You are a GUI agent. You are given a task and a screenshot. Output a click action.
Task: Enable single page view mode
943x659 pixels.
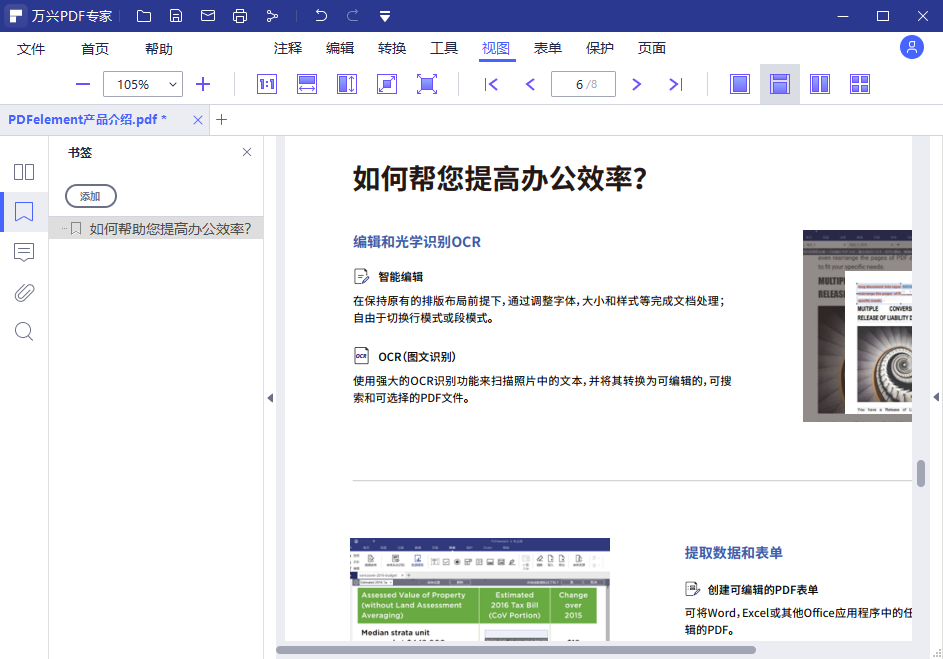coord(740,84)
